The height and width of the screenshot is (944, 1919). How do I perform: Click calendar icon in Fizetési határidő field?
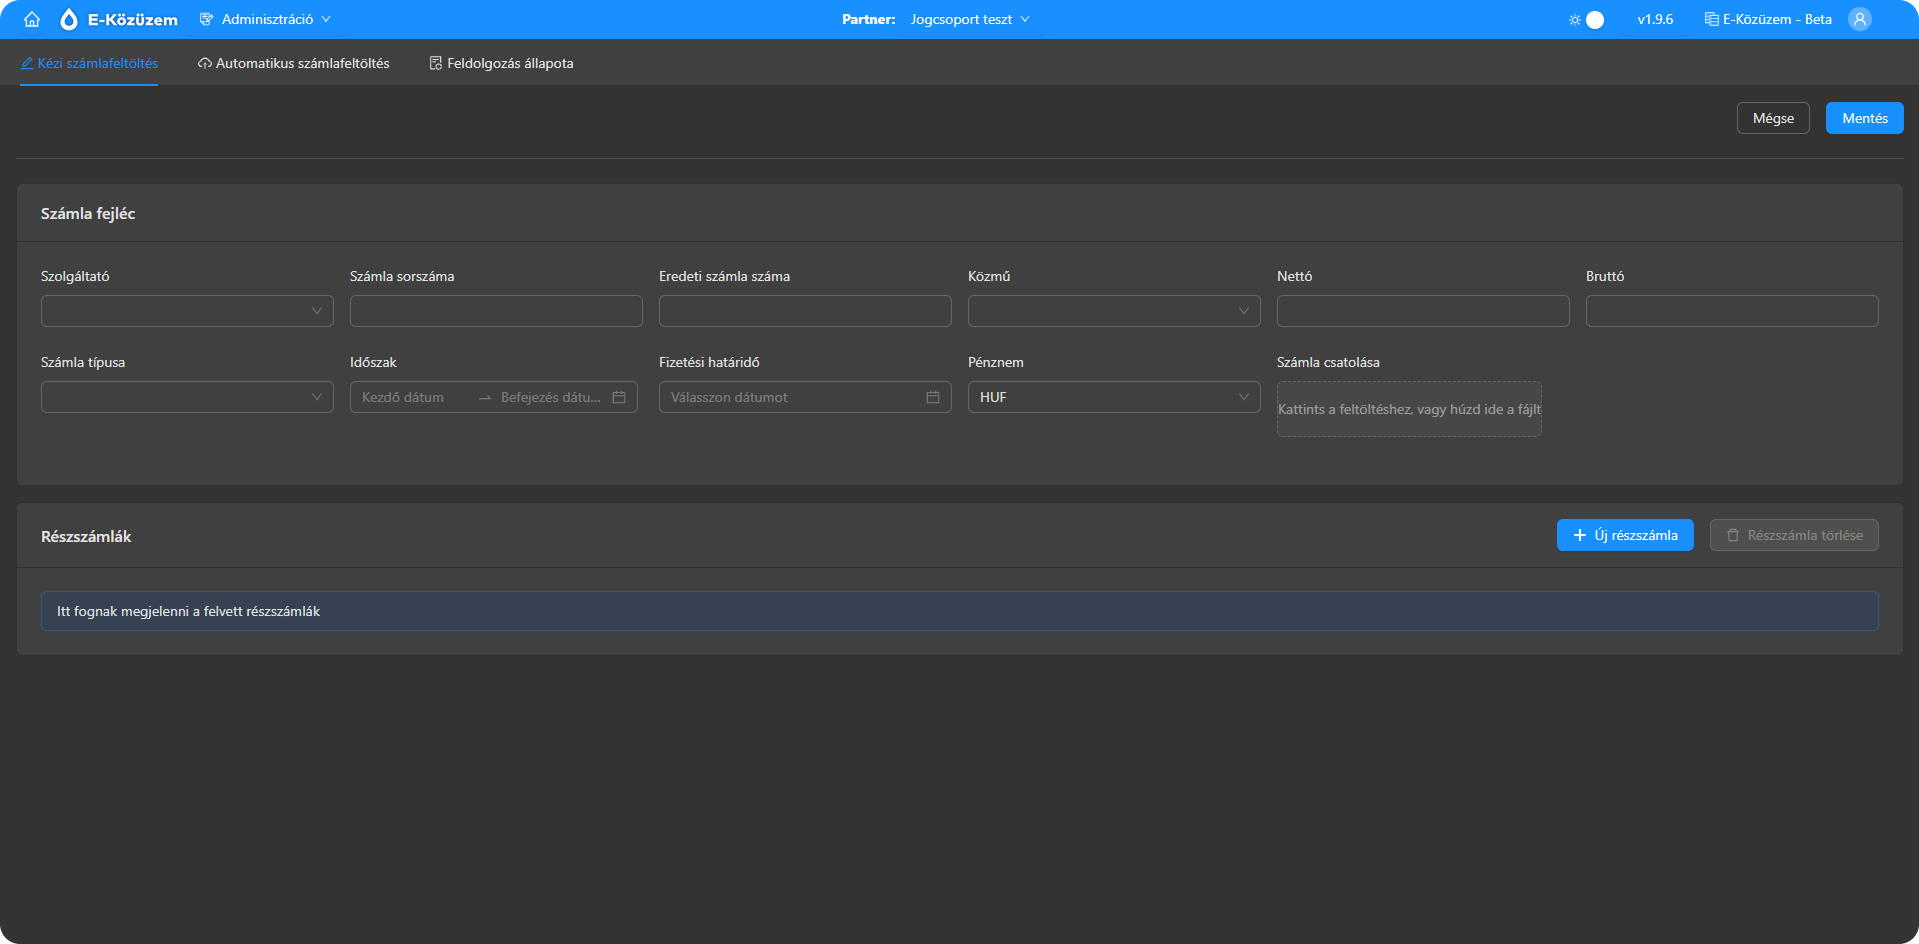coord(932,397)
